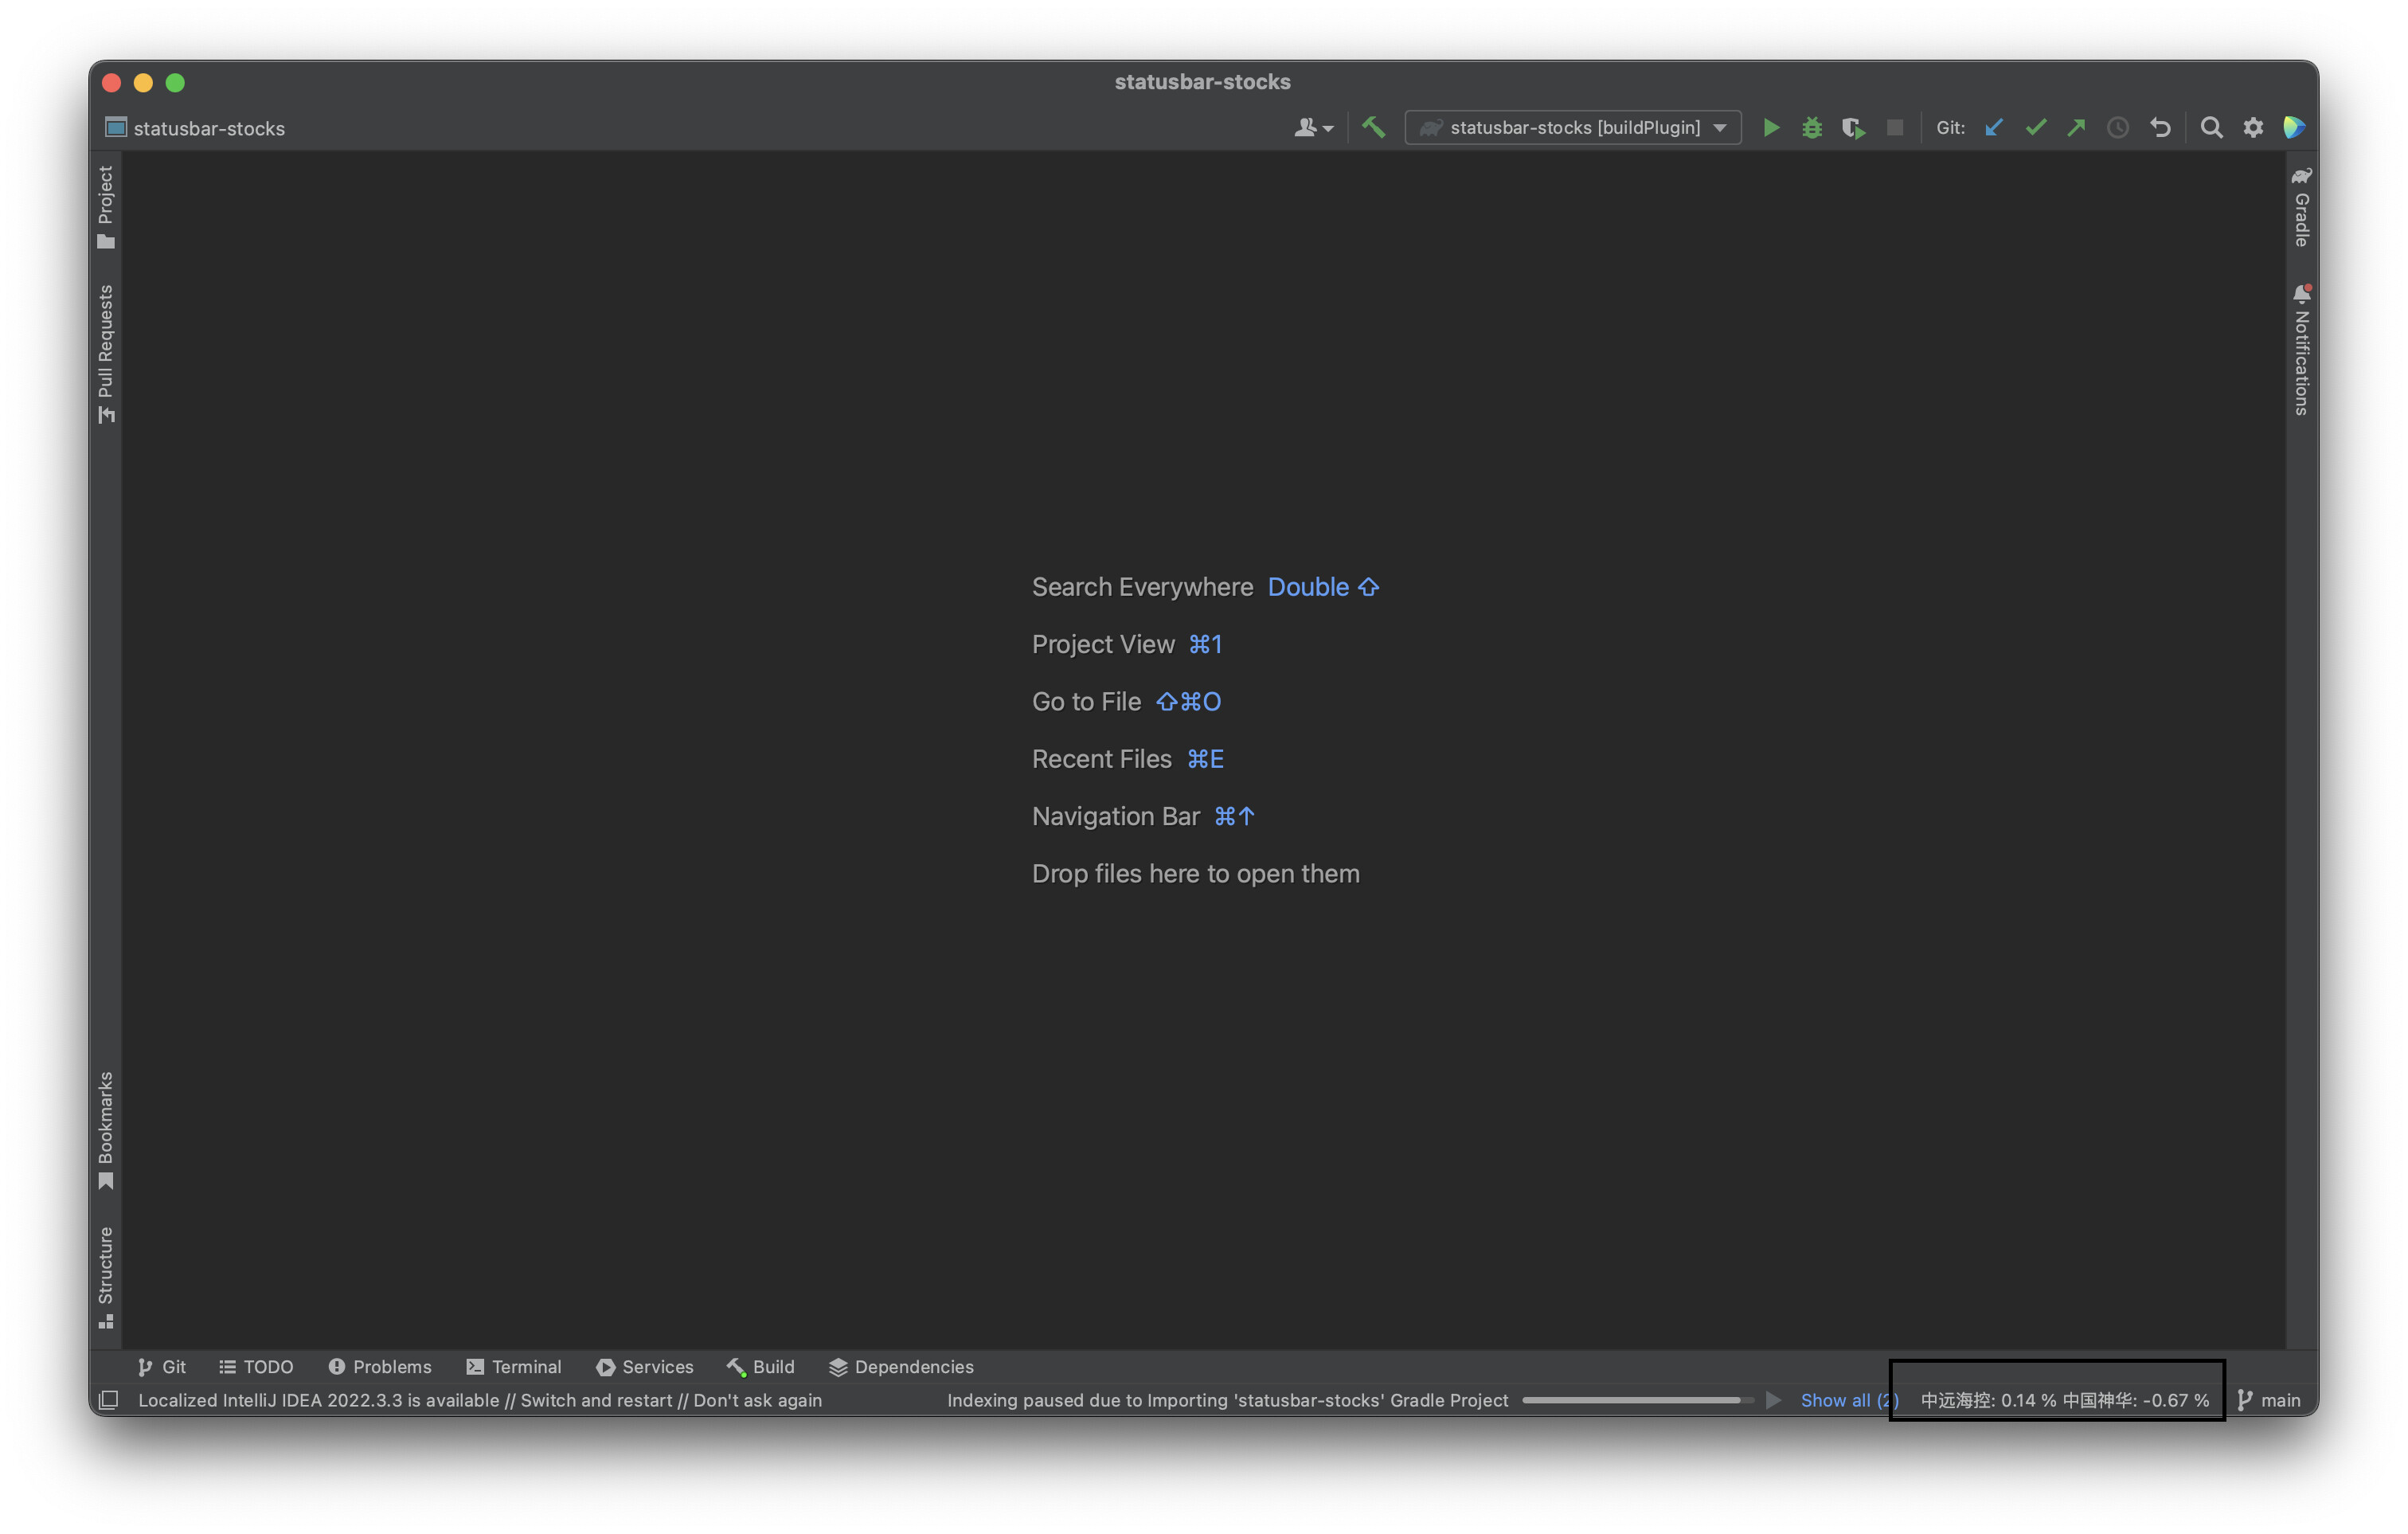Click the Git Push arrow icon
Viewport: 2408px width, 1534px height.
click(x=2076, y=128)
